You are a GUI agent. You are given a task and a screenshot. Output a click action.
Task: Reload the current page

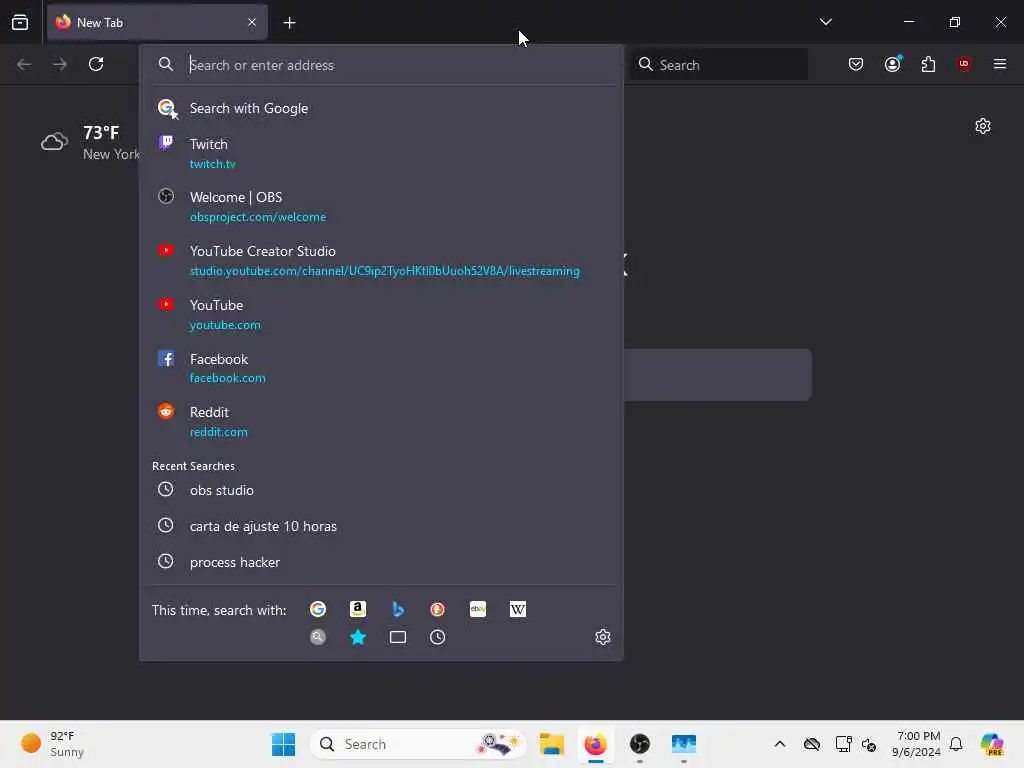(x=96, y=64)
